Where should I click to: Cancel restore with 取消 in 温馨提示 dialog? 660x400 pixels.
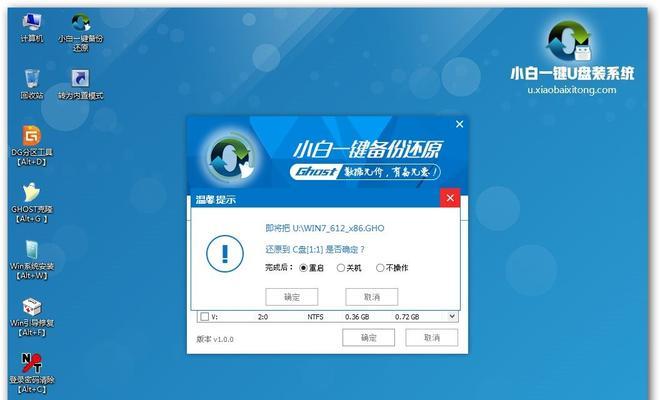click(372, 297)
